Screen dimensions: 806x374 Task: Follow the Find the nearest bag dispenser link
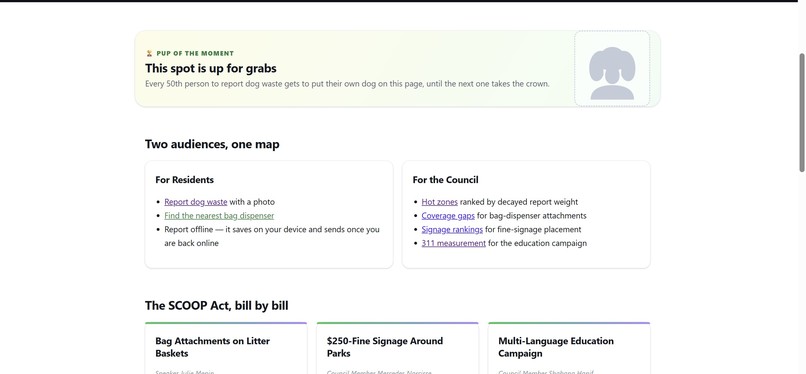(219, 216)
